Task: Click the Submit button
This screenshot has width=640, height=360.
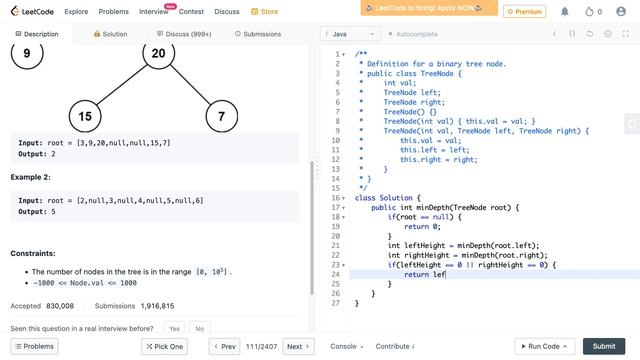Action: click(604, 346)
